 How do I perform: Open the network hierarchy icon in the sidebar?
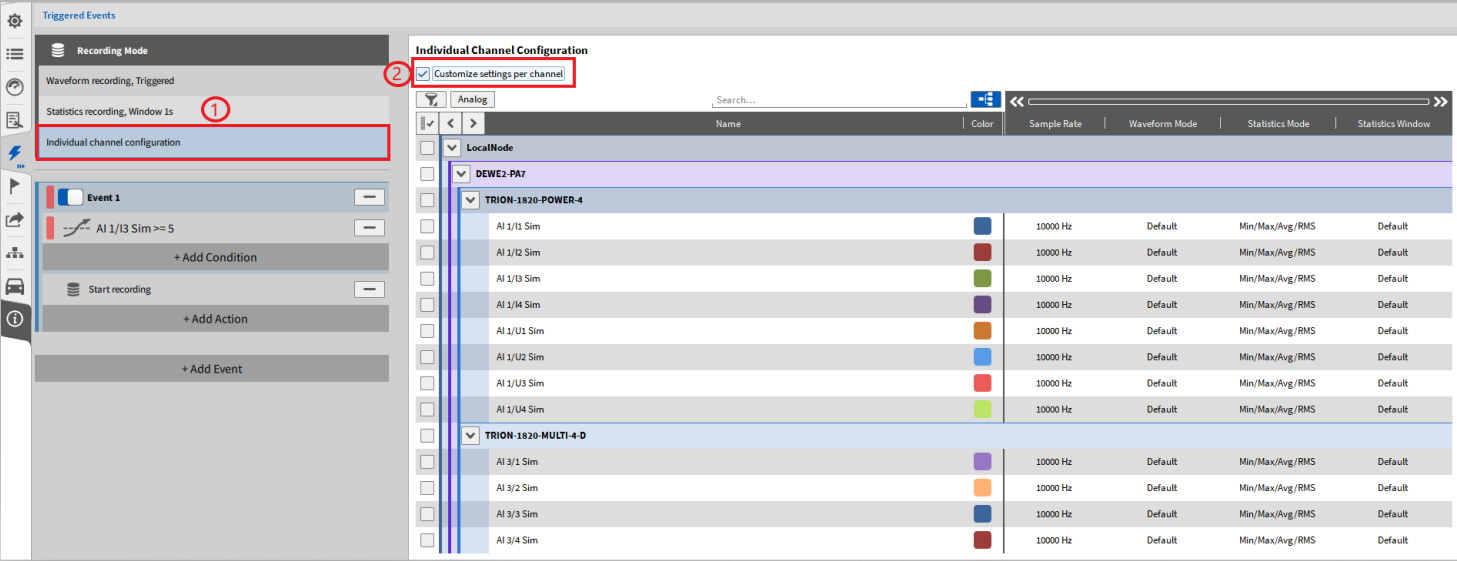click(x=15, y=253)
